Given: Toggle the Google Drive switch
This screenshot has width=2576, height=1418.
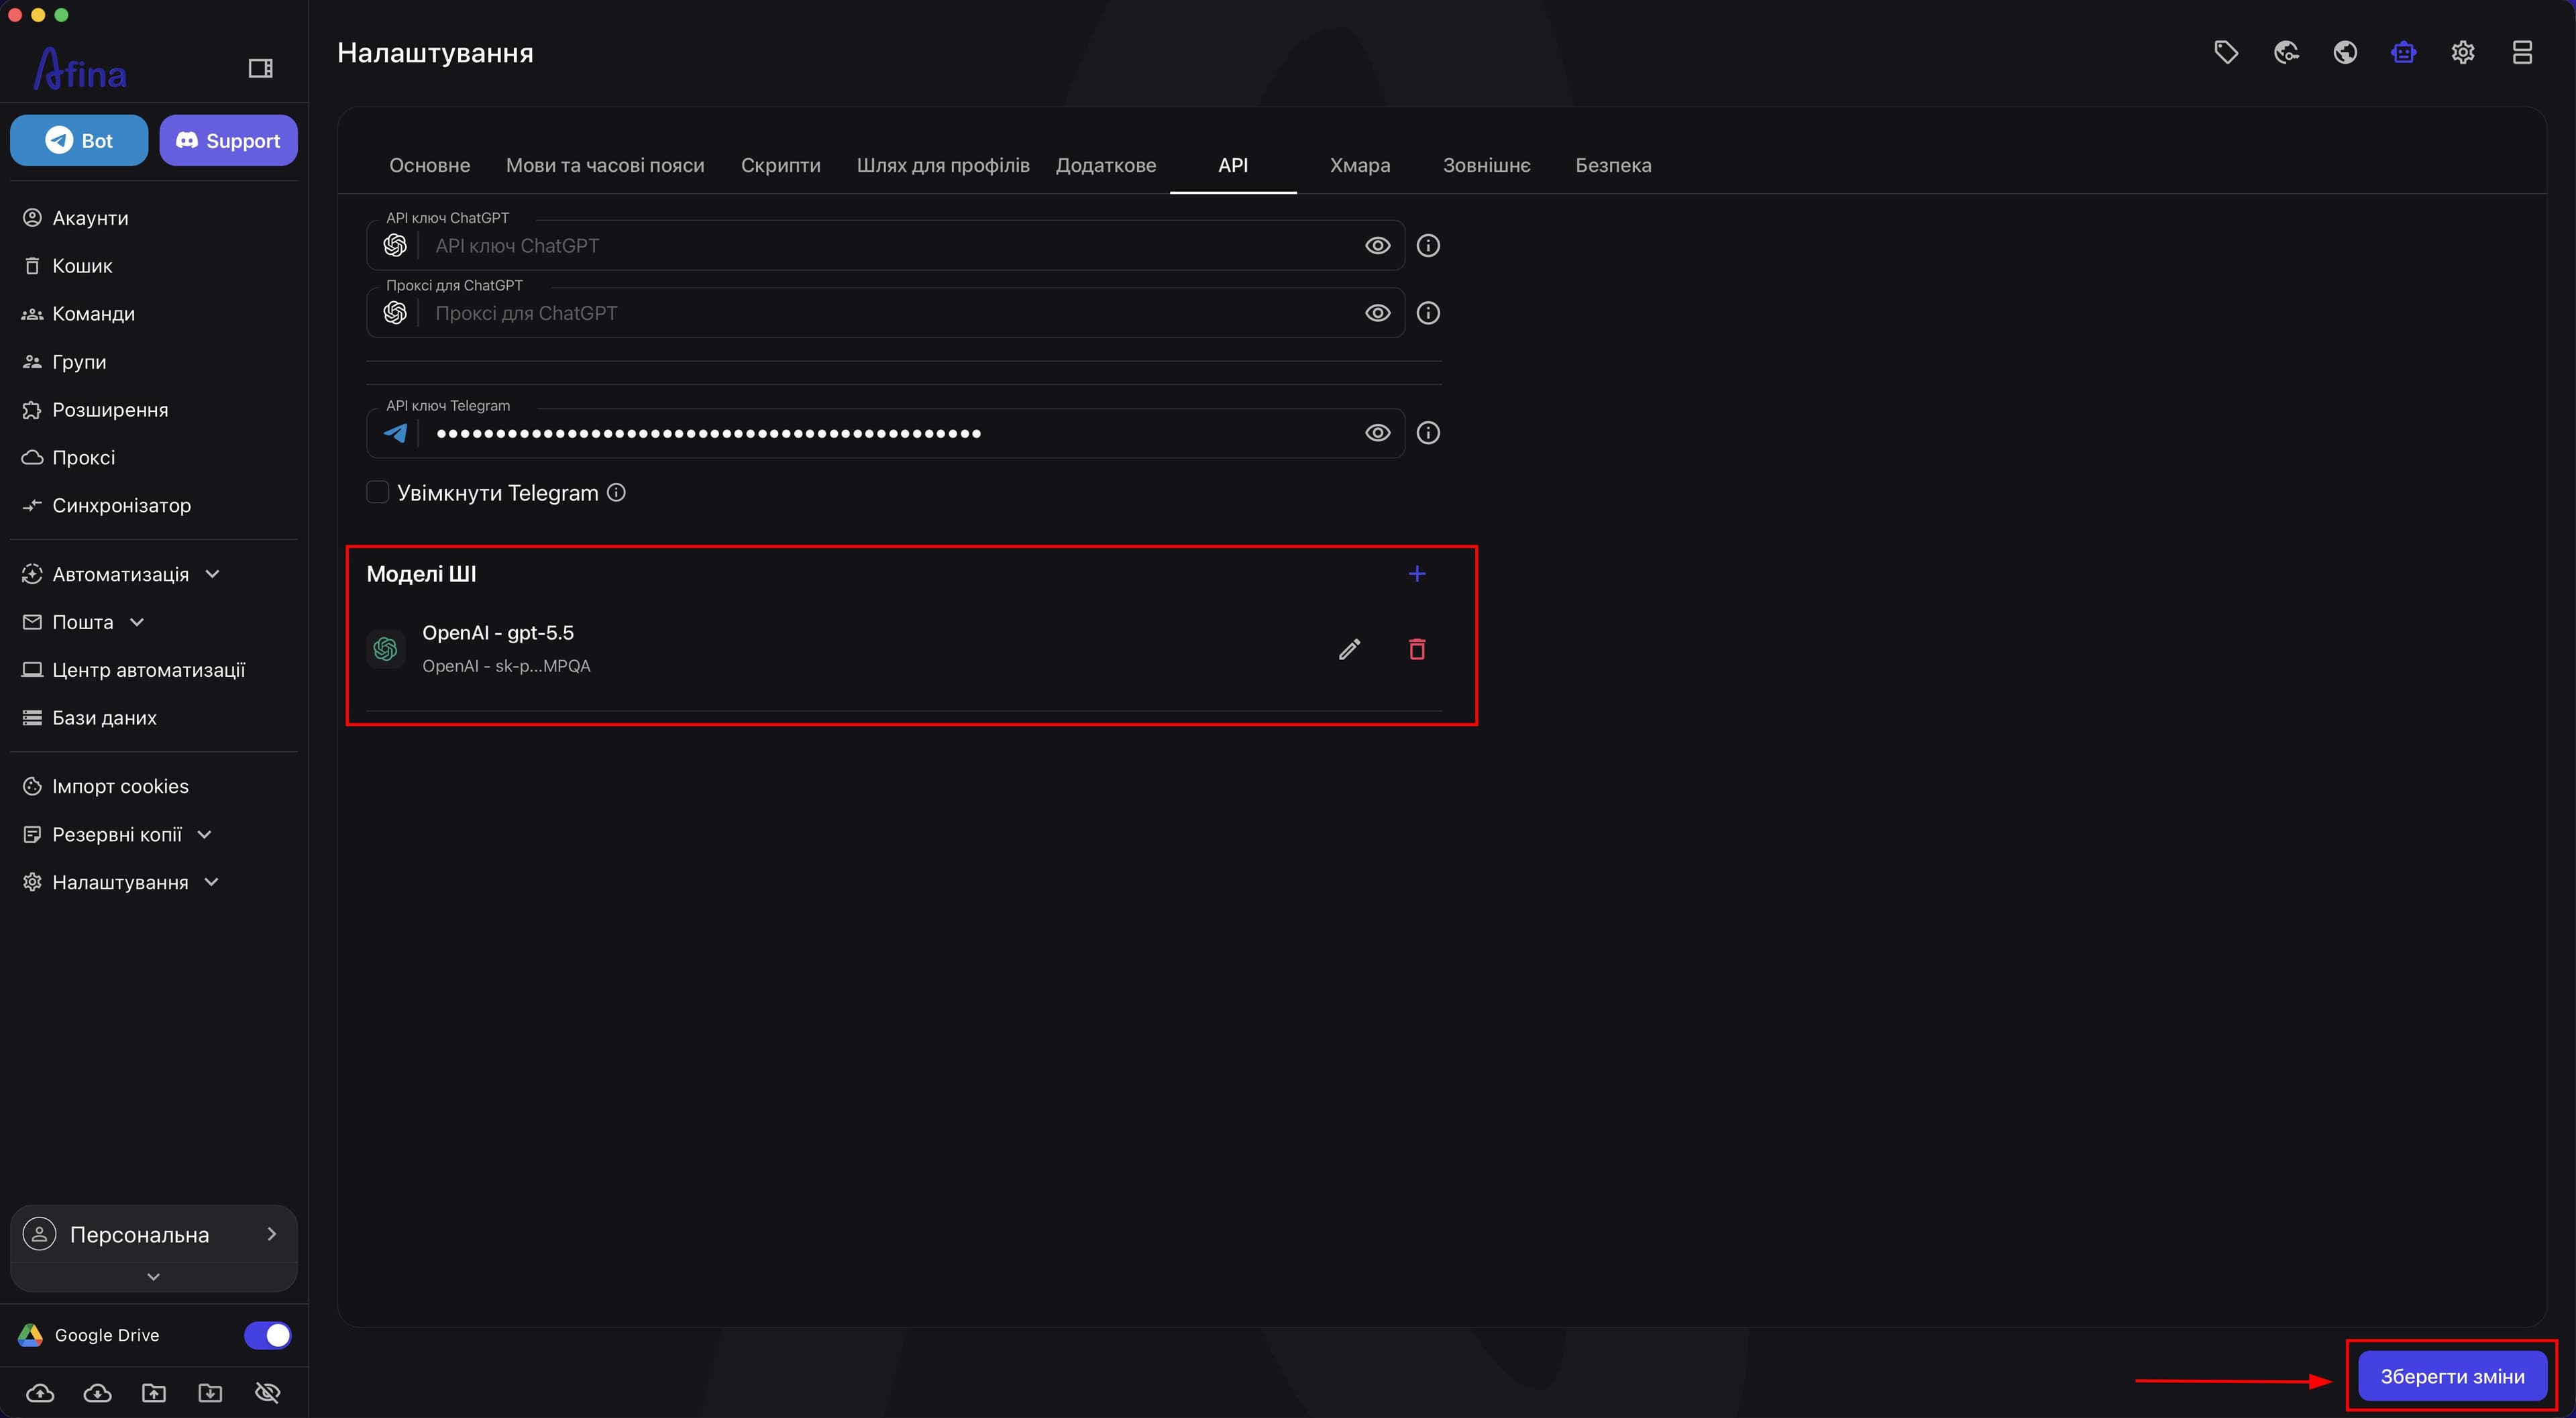Looking at the screenshot, I should click(267, 1335).
